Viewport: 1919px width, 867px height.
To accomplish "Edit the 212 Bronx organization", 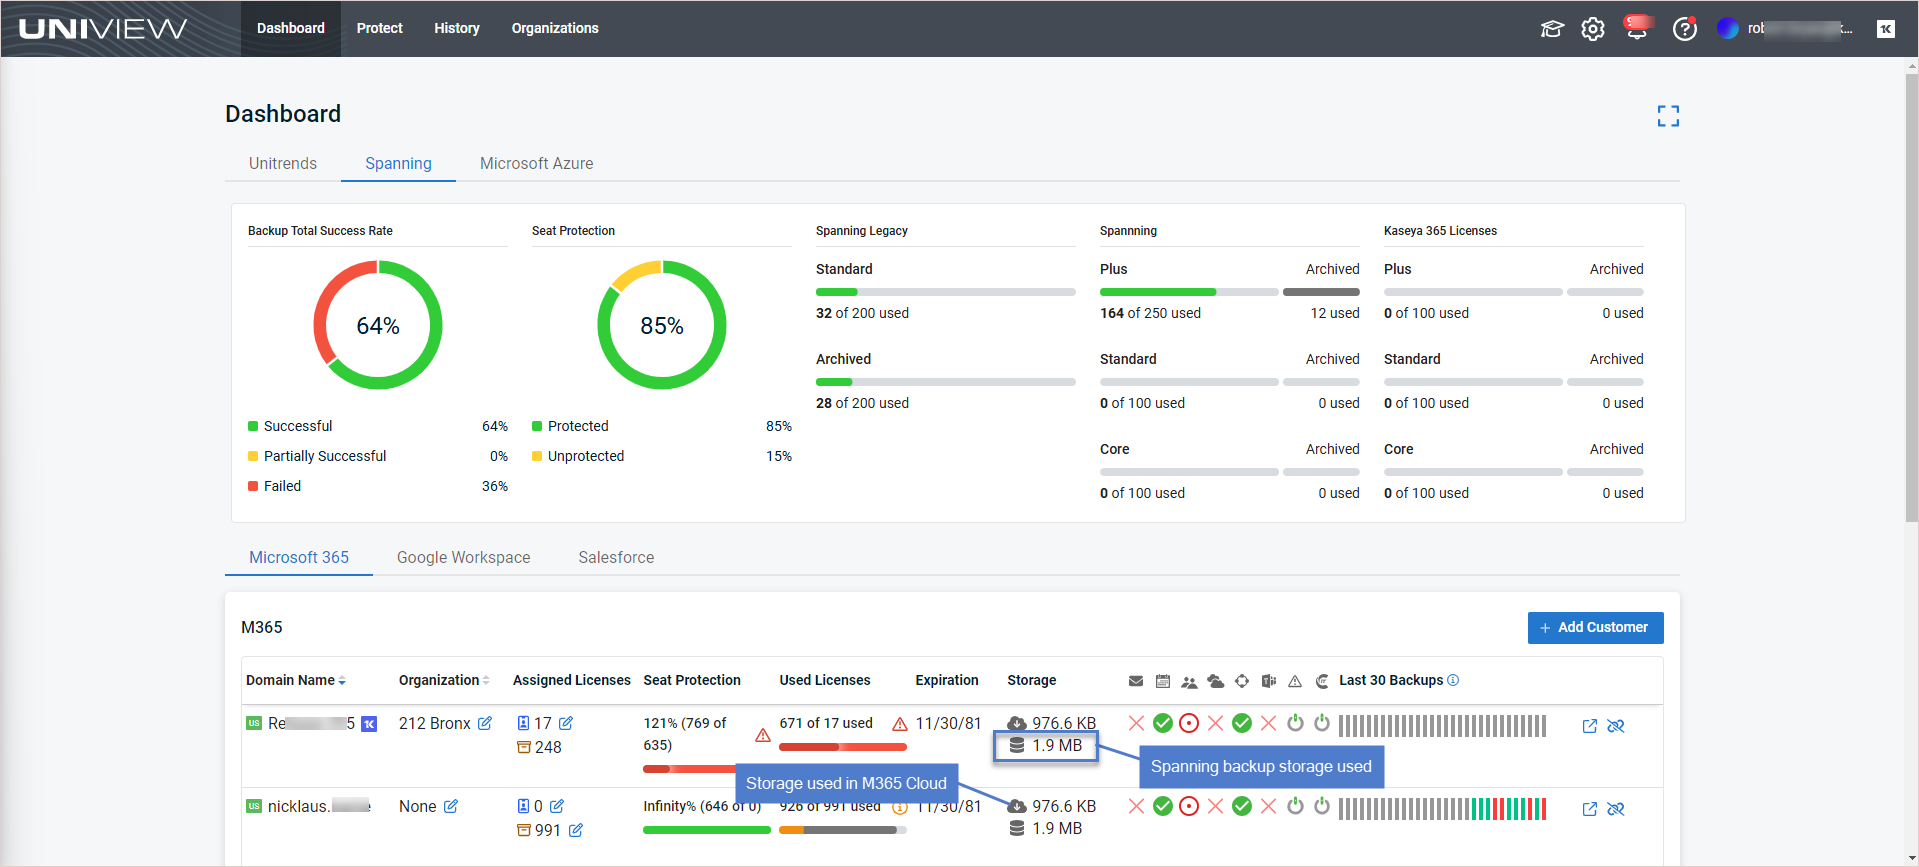I will click(x=485, y=723).
